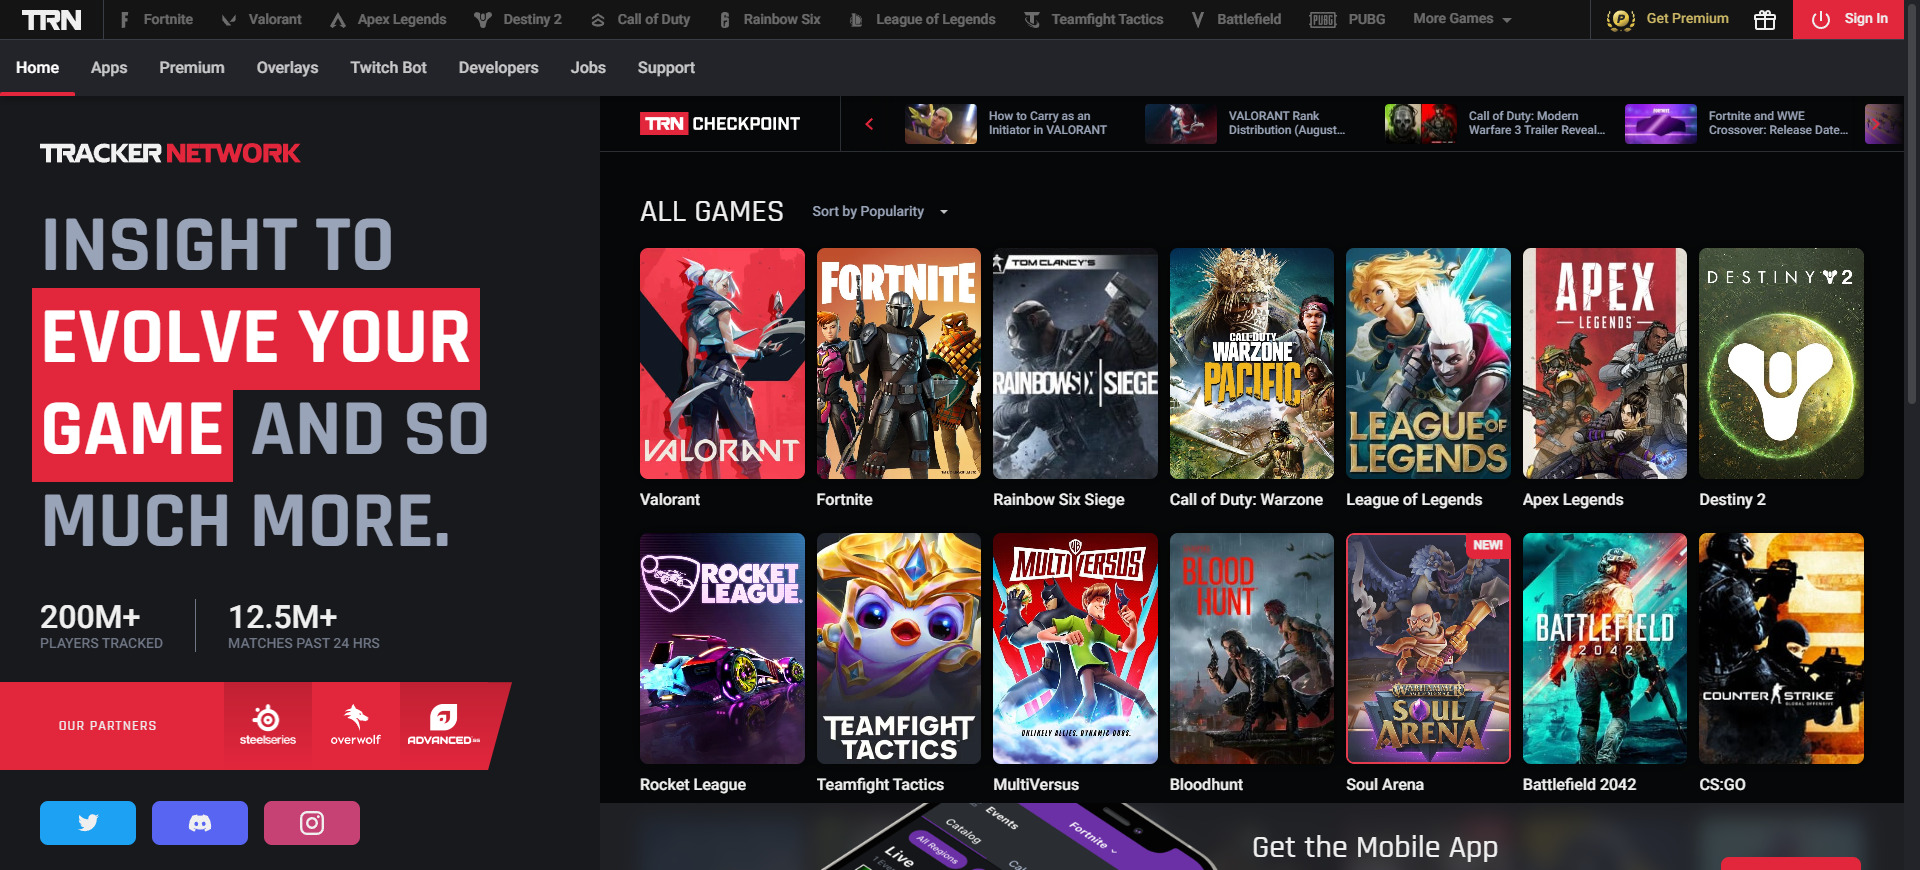Viewport: 1920px width, 870px height.
Task: Open Fortnite in the top game bar
Action: pos(156,19)
